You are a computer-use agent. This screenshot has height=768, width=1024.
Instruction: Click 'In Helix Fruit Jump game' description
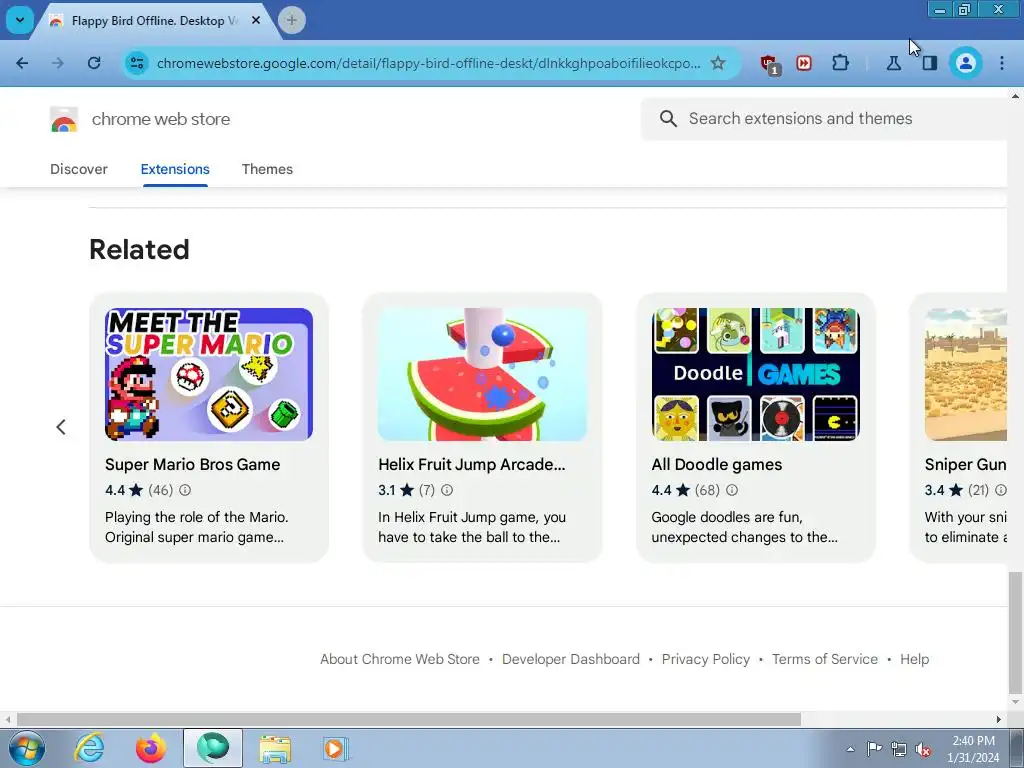[x=472, y=527]
